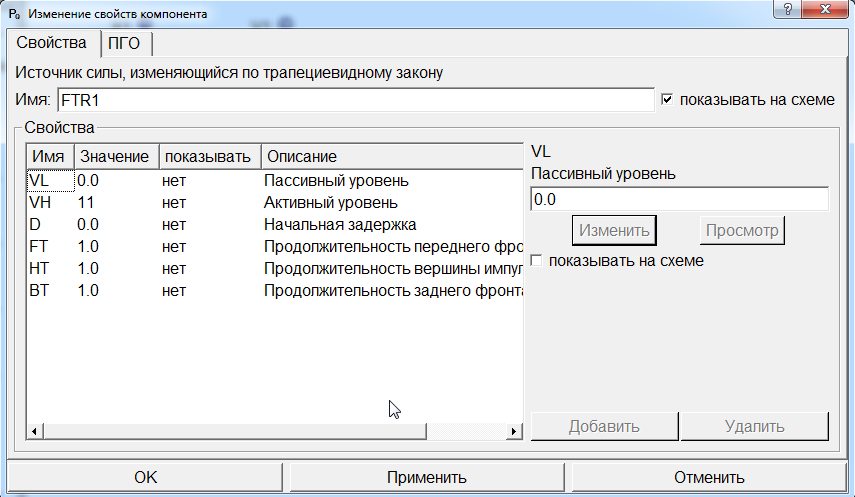This screenshot has height=497, width=855.
Task: Click OK to confirm changes
Action: click(x=145, y=477)
